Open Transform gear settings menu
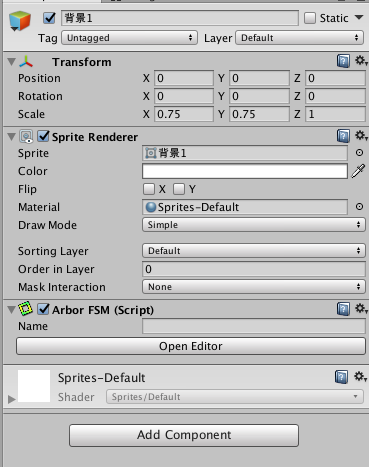 360,61
